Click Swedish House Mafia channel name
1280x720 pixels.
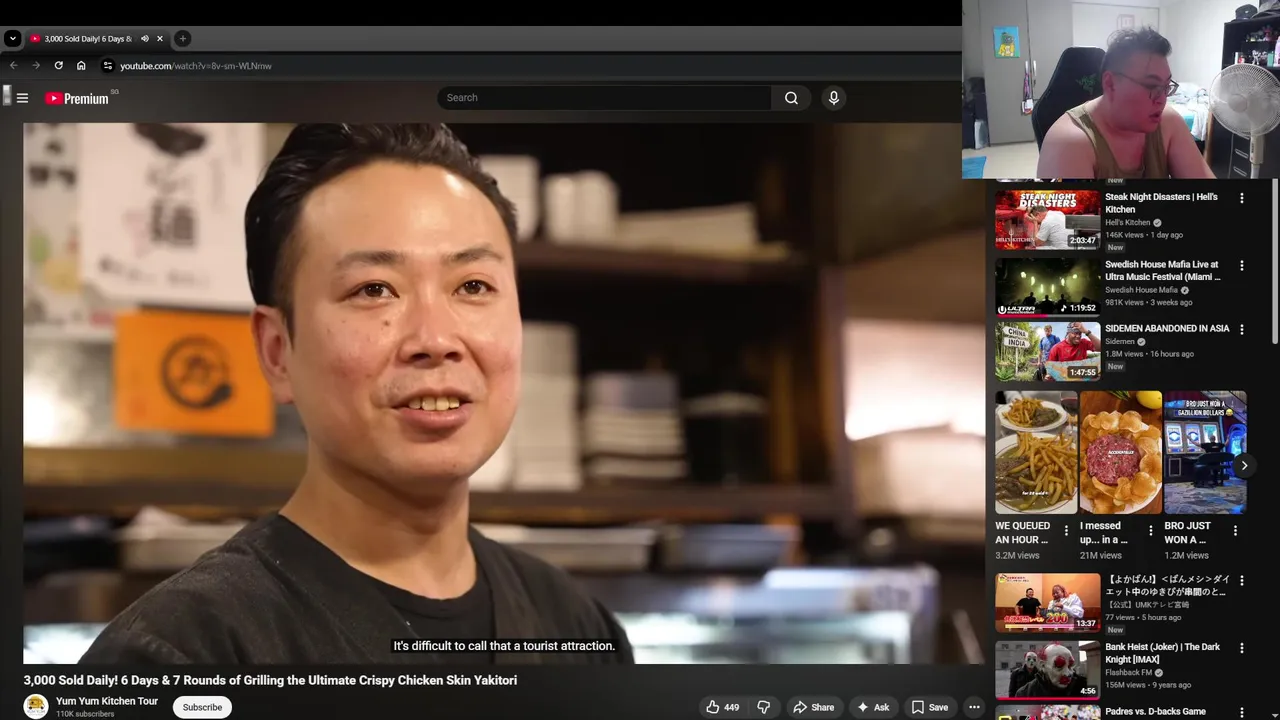[x=1141, y=290]
